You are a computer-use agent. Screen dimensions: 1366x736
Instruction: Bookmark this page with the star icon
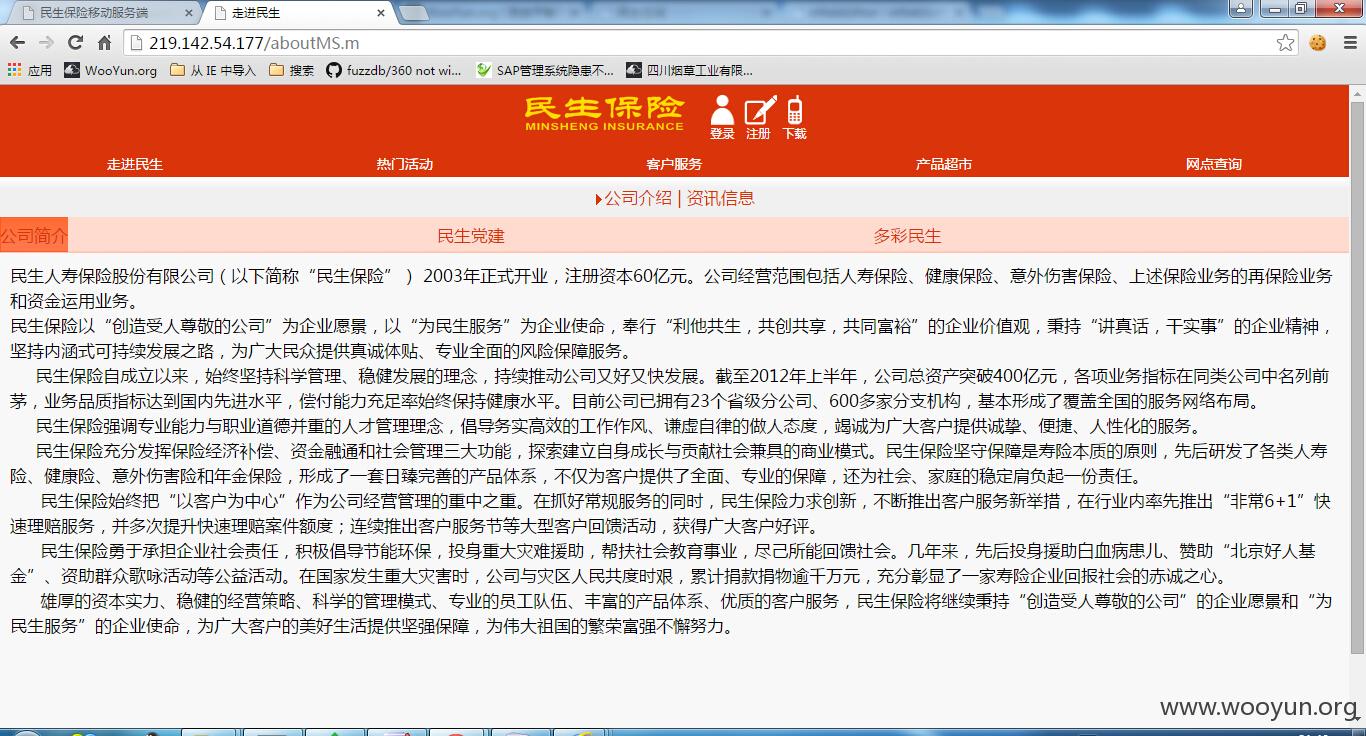pos(1286,43)
